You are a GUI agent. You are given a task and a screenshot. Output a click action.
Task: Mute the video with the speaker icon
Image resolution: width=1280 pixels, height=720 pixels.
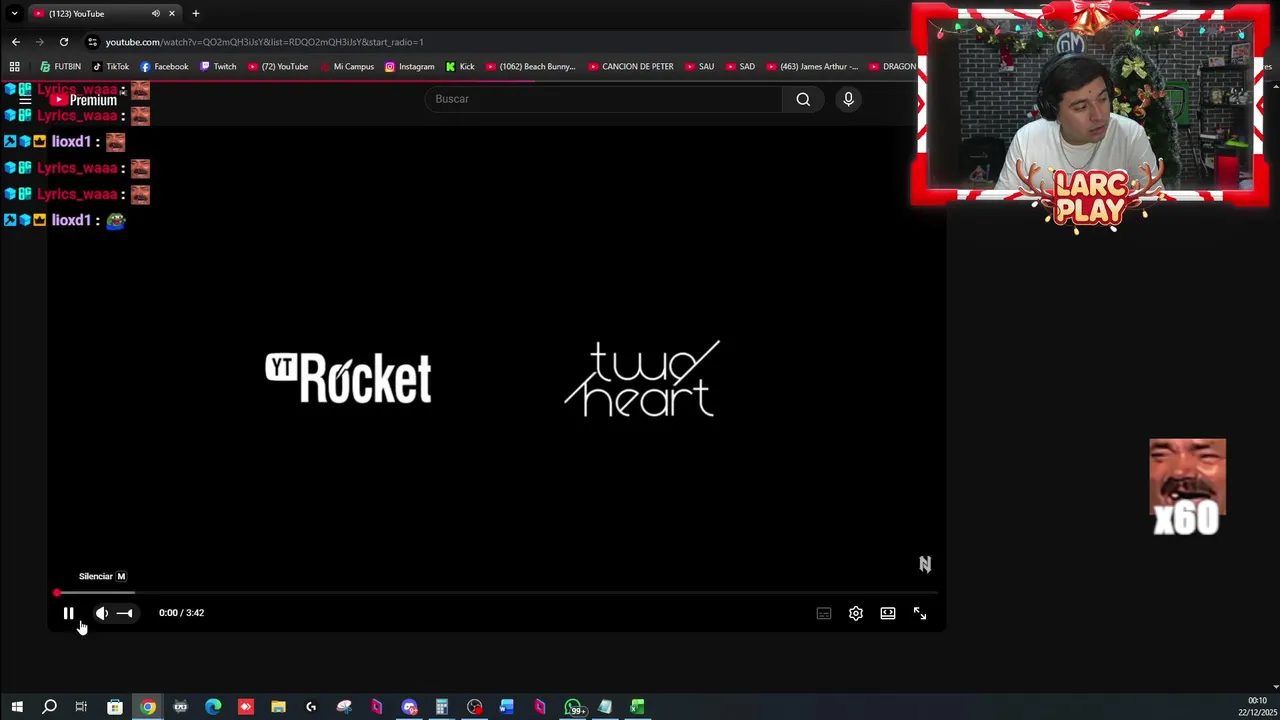tap(102, 613)
